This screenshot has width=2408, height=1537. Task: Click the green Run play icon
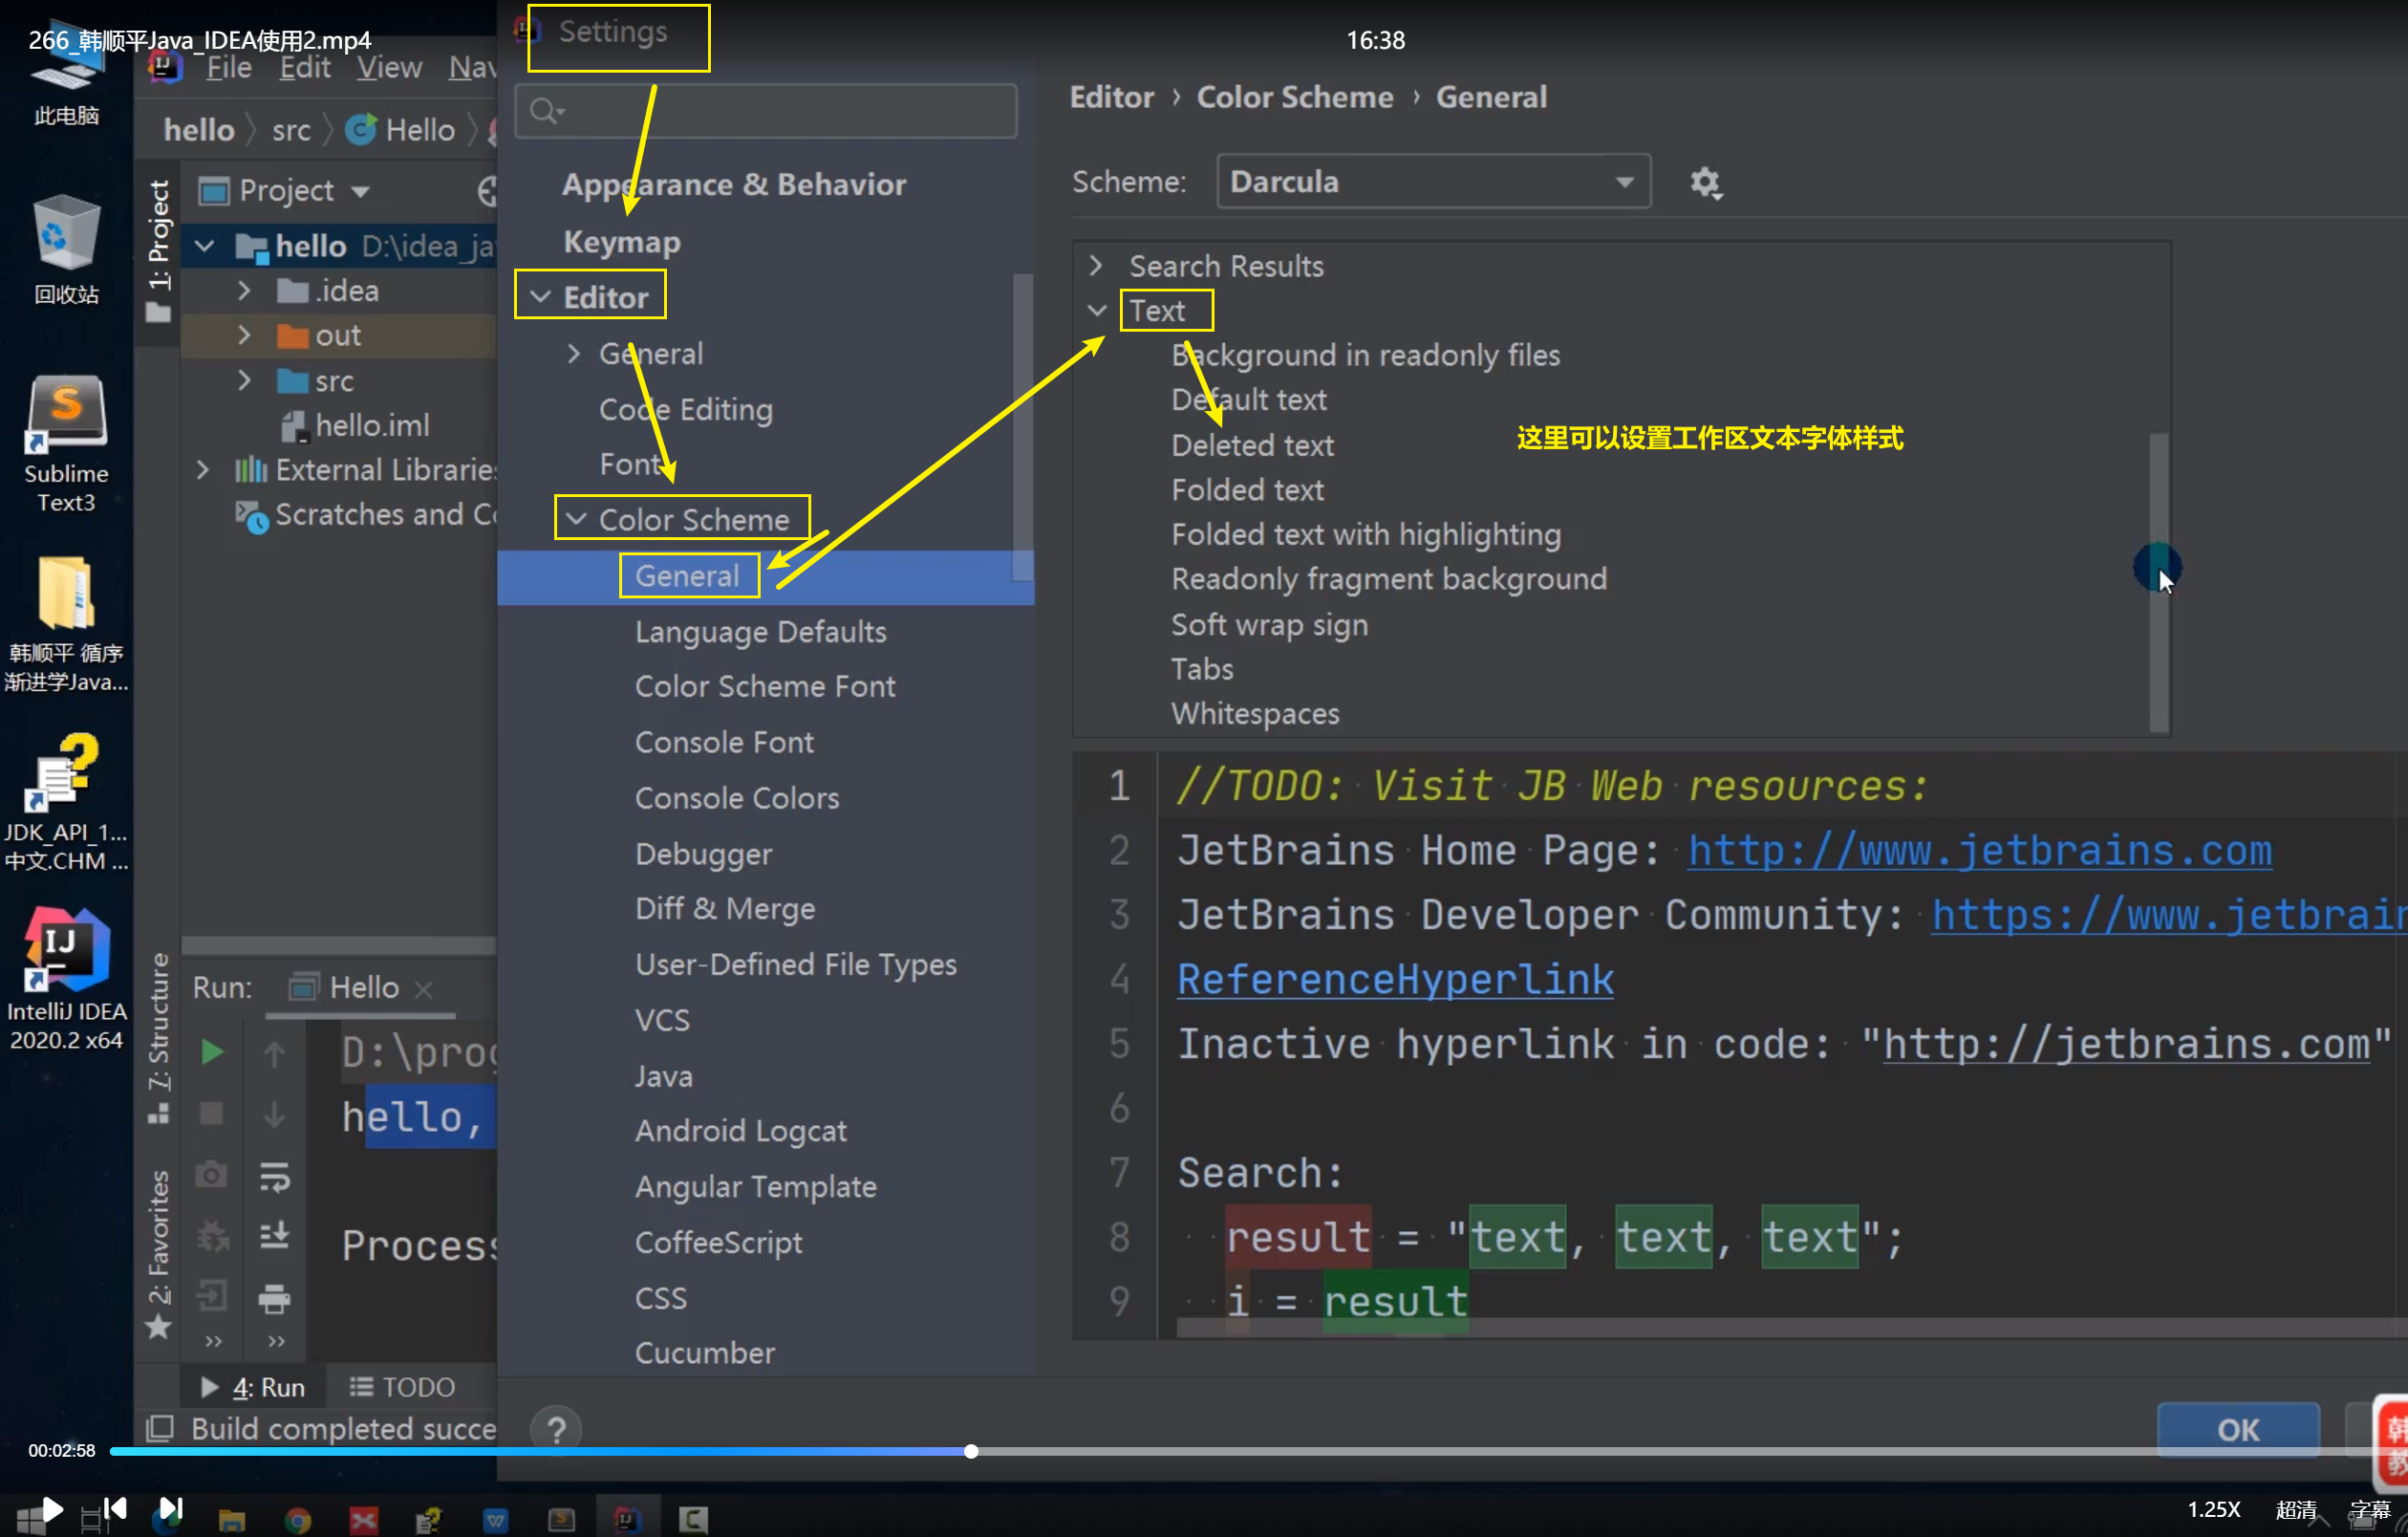point(211,1052)
